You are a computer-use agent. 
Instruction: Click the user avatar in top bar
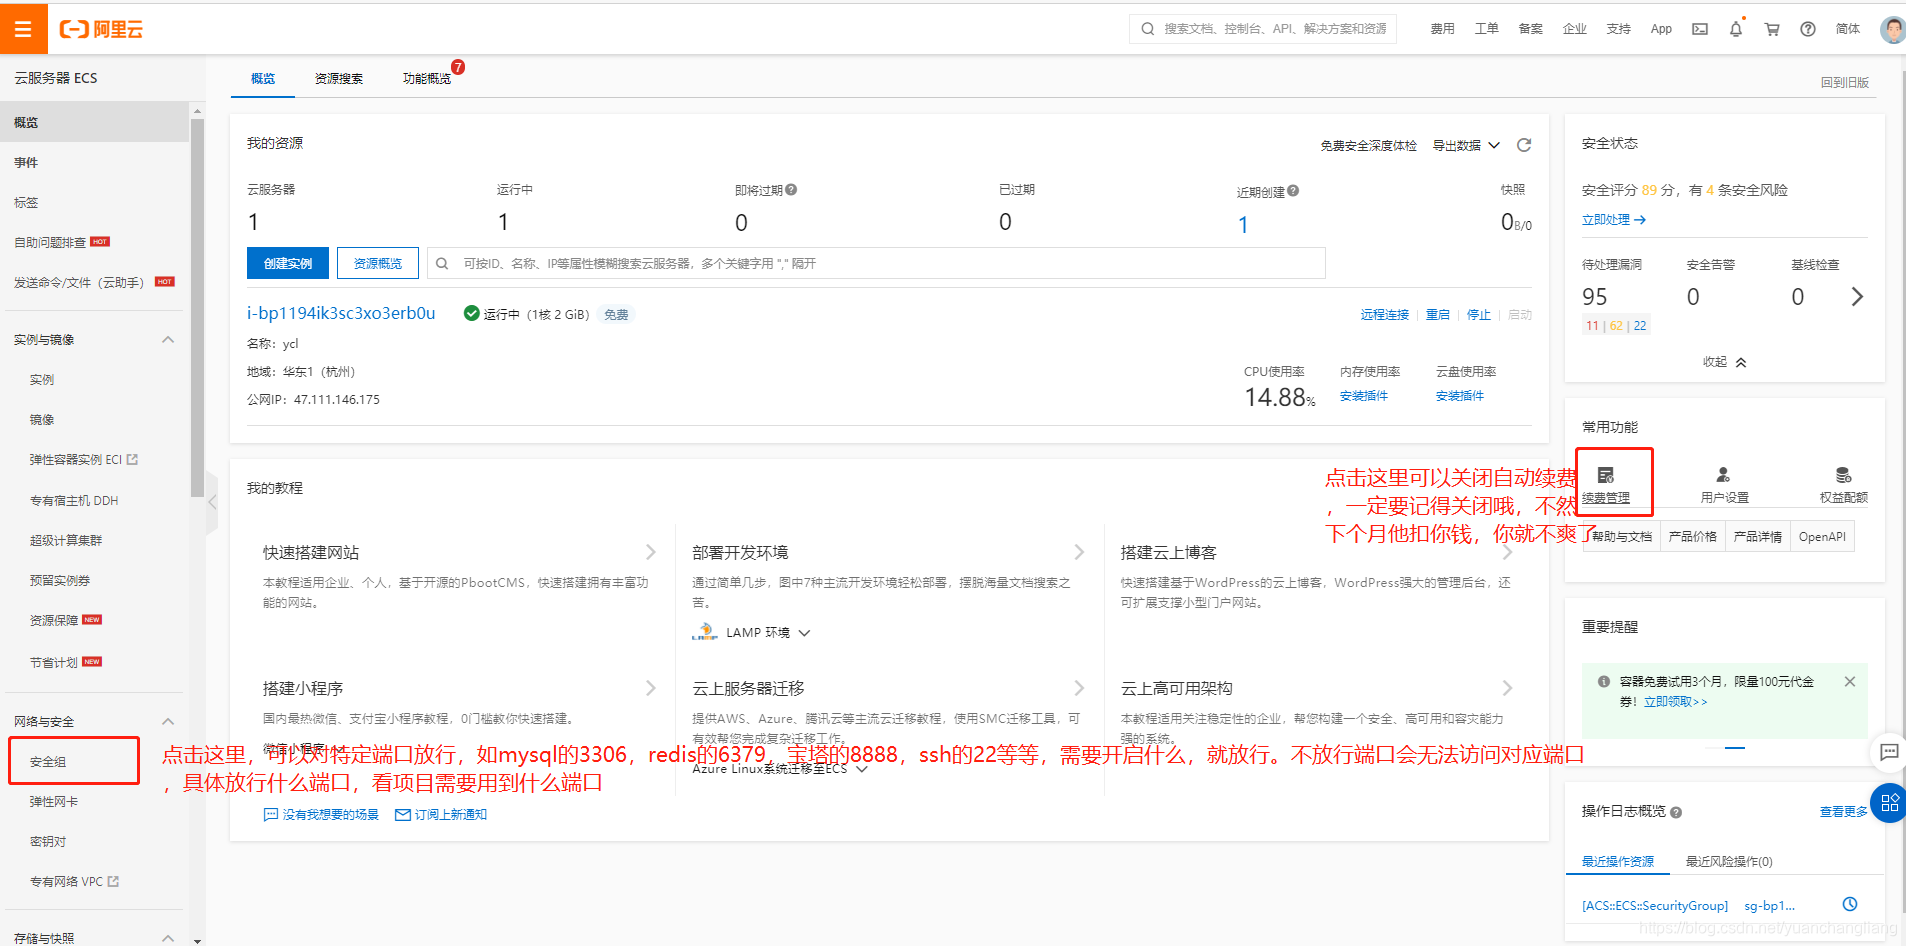click(x=1893, y=29)
